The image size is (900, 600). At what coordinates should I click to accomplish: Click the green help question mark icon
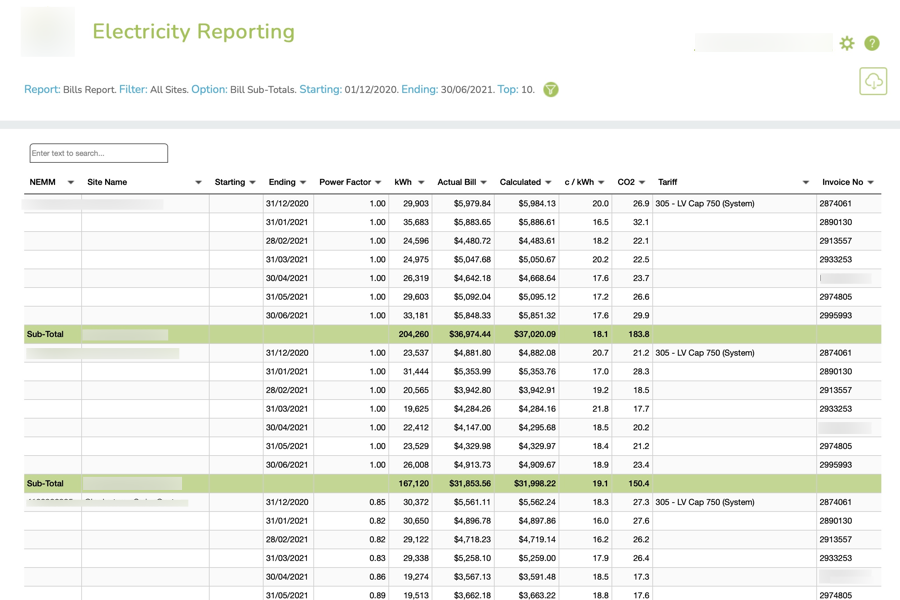[872, 43]
